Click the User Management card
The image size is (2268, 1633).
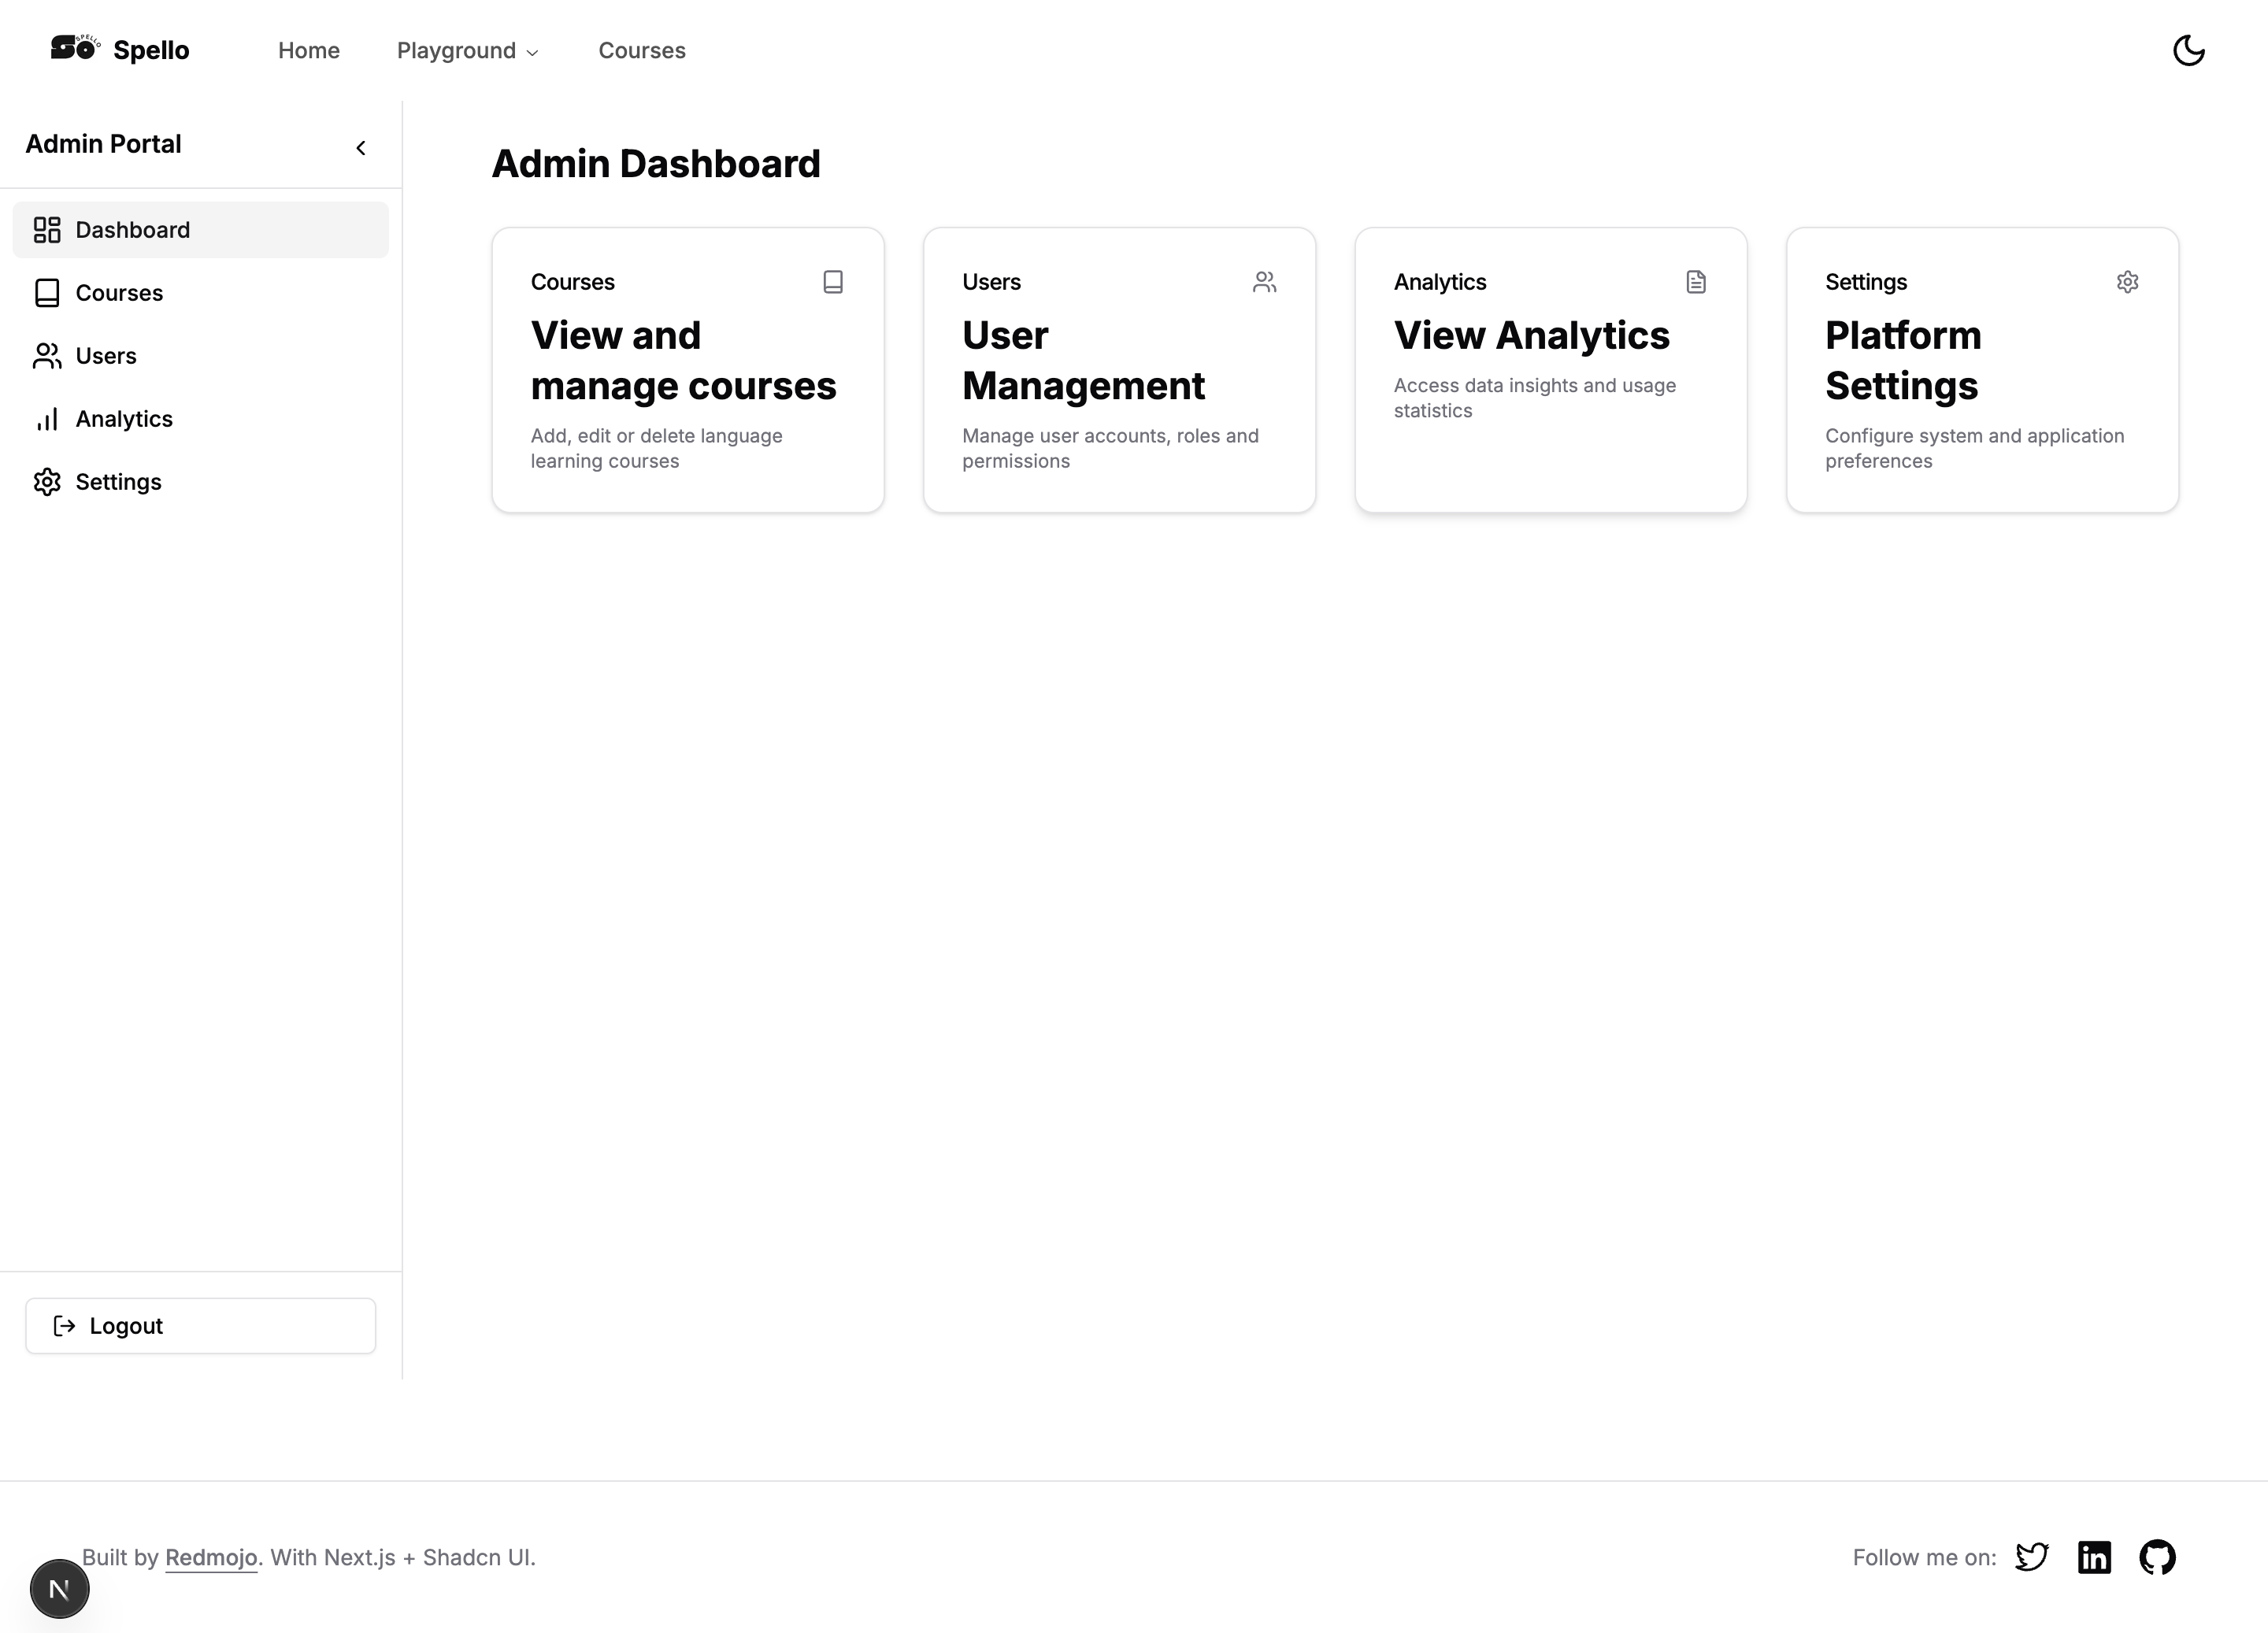pyautogui.click(x=1118, y=370)
